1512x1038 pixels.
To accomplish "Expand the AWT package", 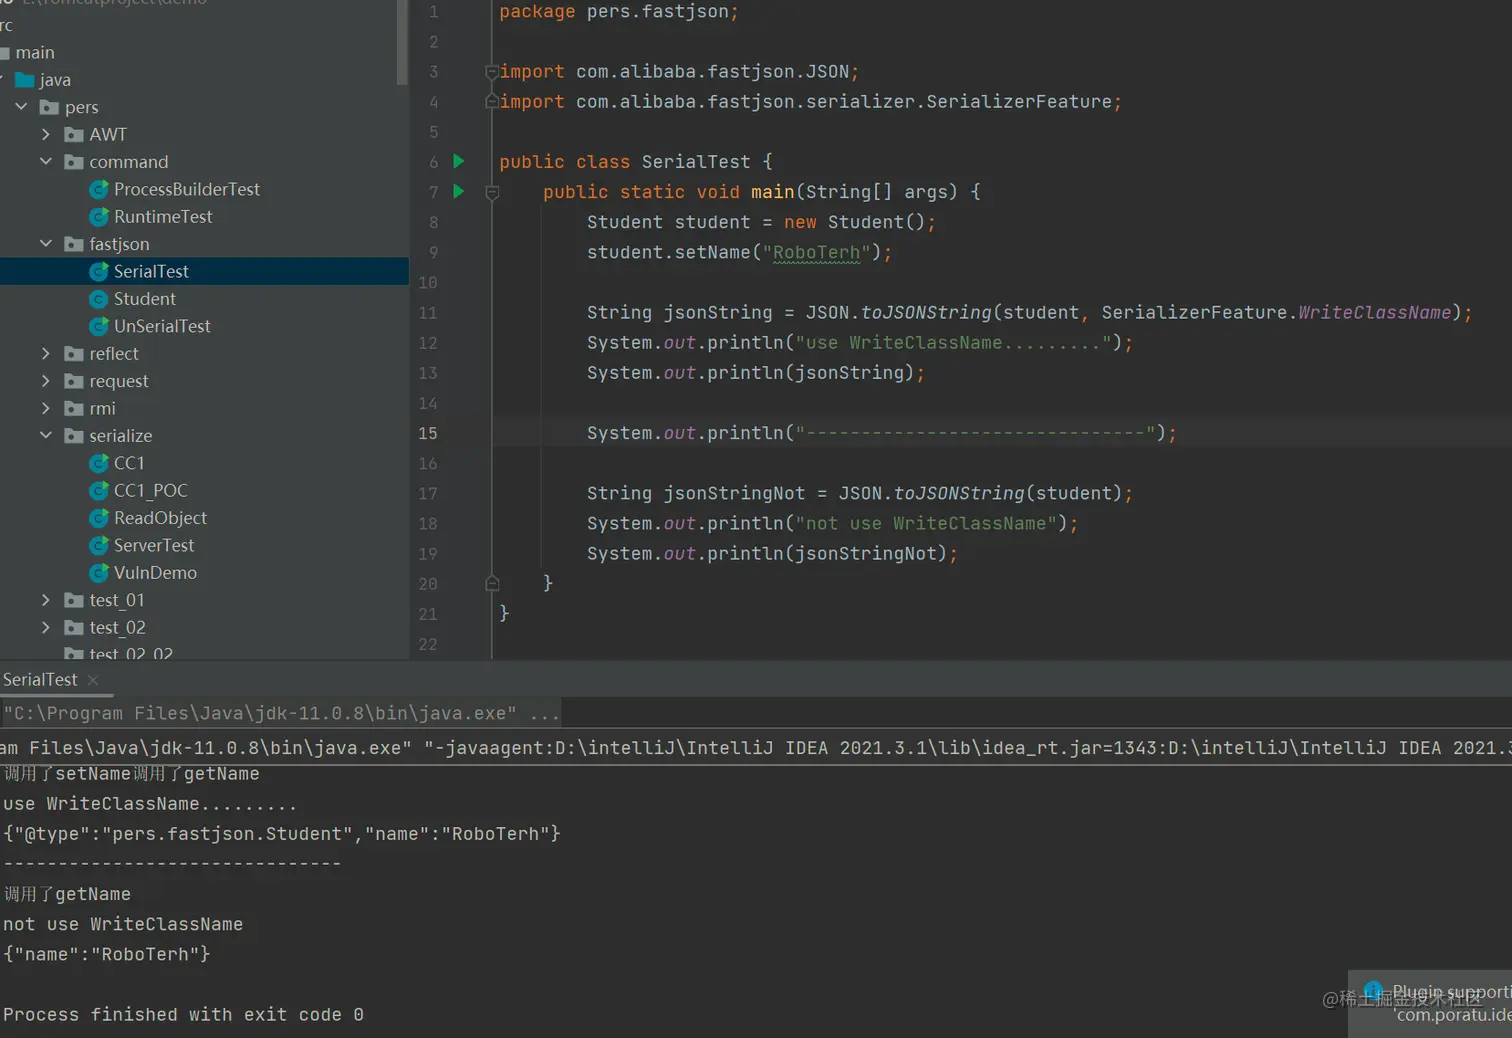I will click(46, 133).
